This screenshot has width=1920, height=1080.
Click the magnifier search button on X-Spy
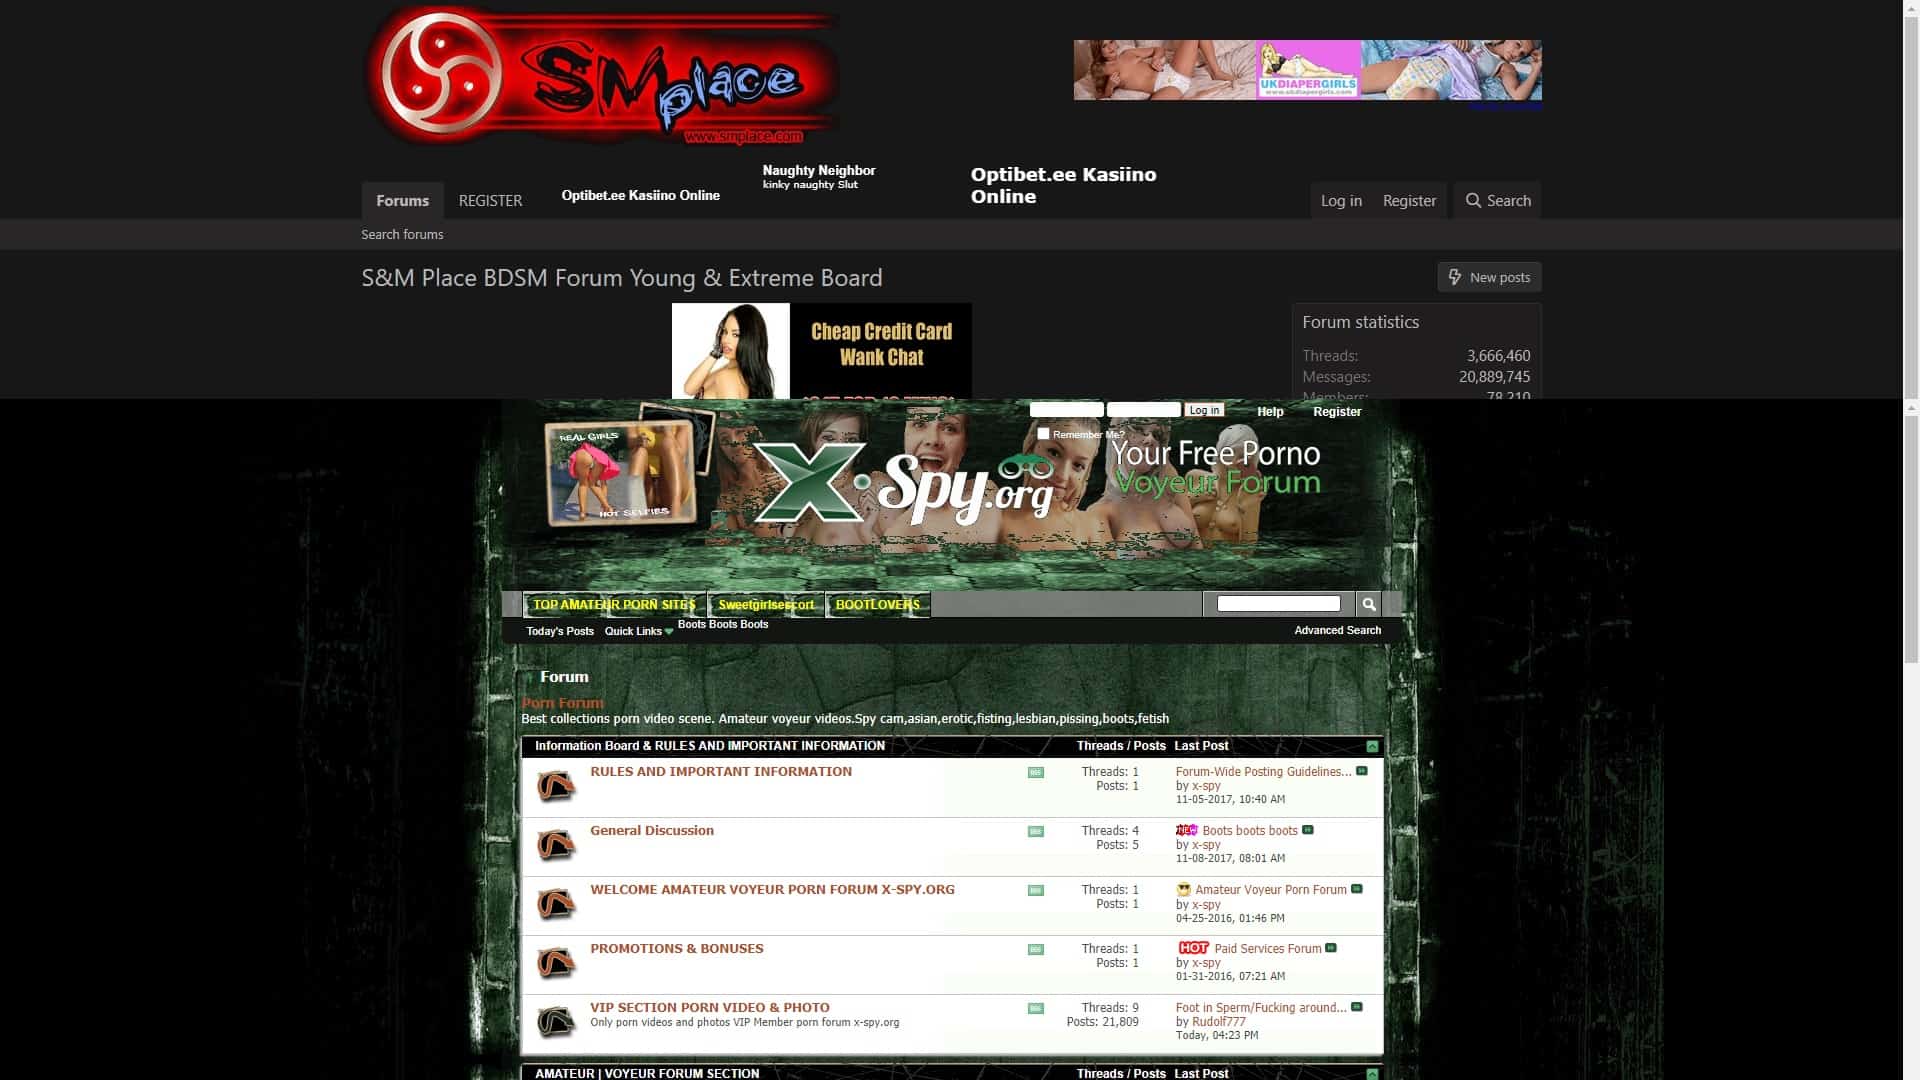click(x=1368, y=604)
